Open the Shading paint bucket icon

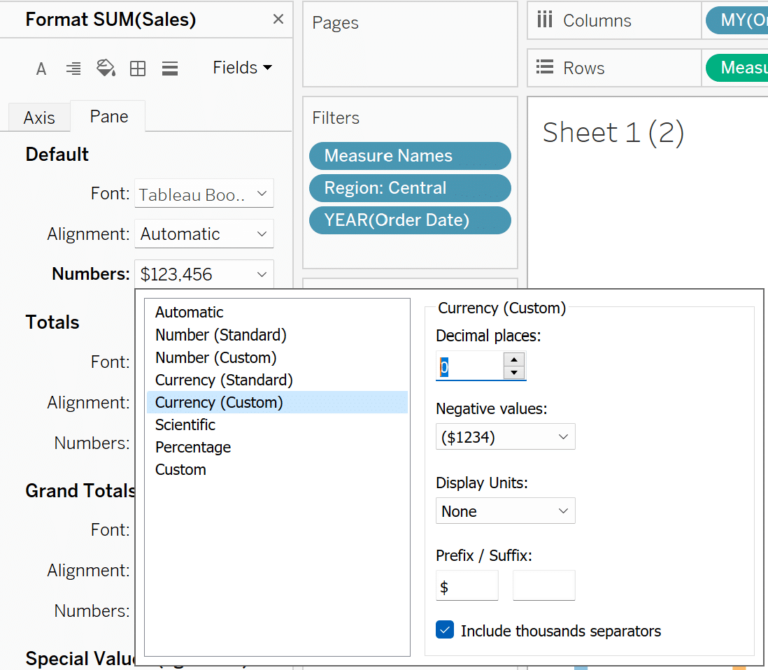click(x=105, y=68)
